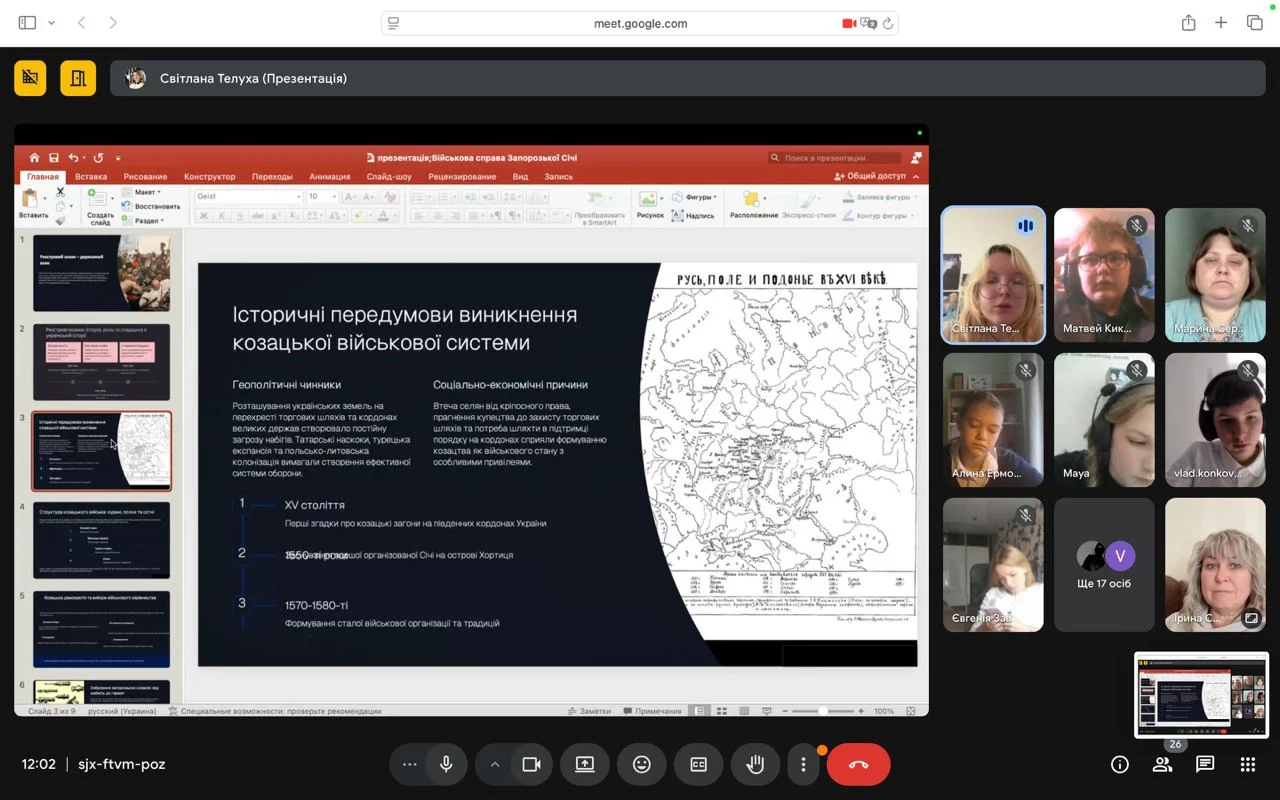
Task: Toggle closed captions
Action: [x=699, y=764]
